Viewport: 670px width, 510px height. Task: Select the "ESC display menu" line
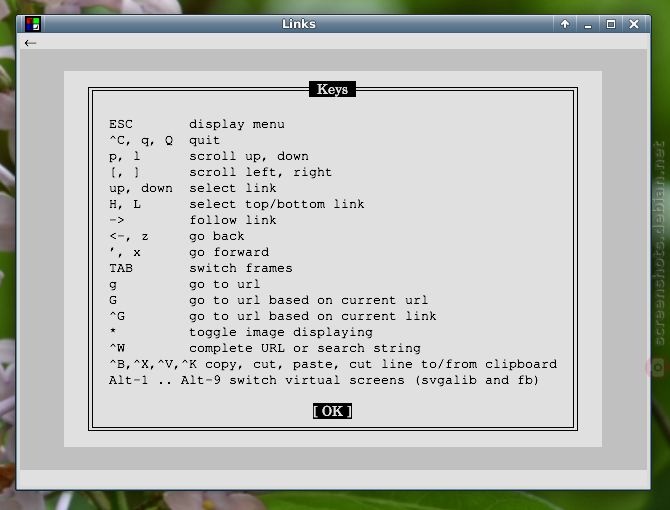[x=197, y=124]
